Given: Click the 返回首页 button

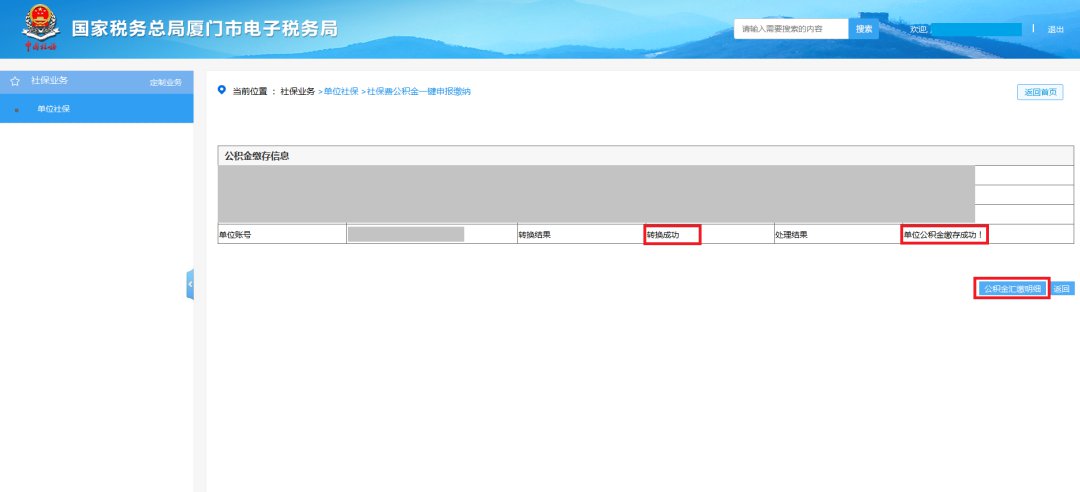Looking at the screenshot, I should [1040, 93].
